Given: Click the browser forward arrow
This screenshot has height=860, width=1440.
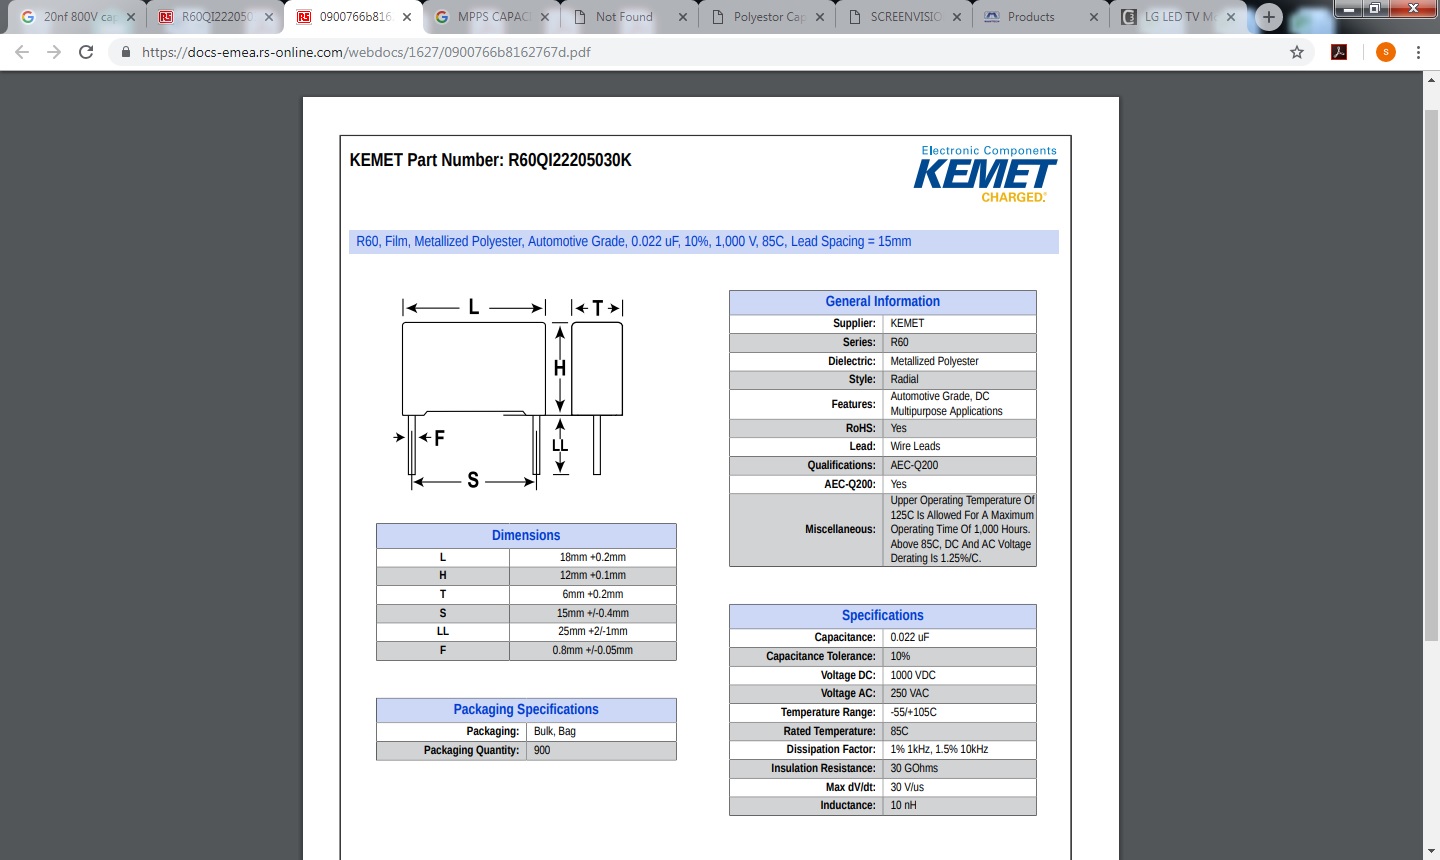Looking at the screenshot, I should pyautogui.click(x=54, y=52).
